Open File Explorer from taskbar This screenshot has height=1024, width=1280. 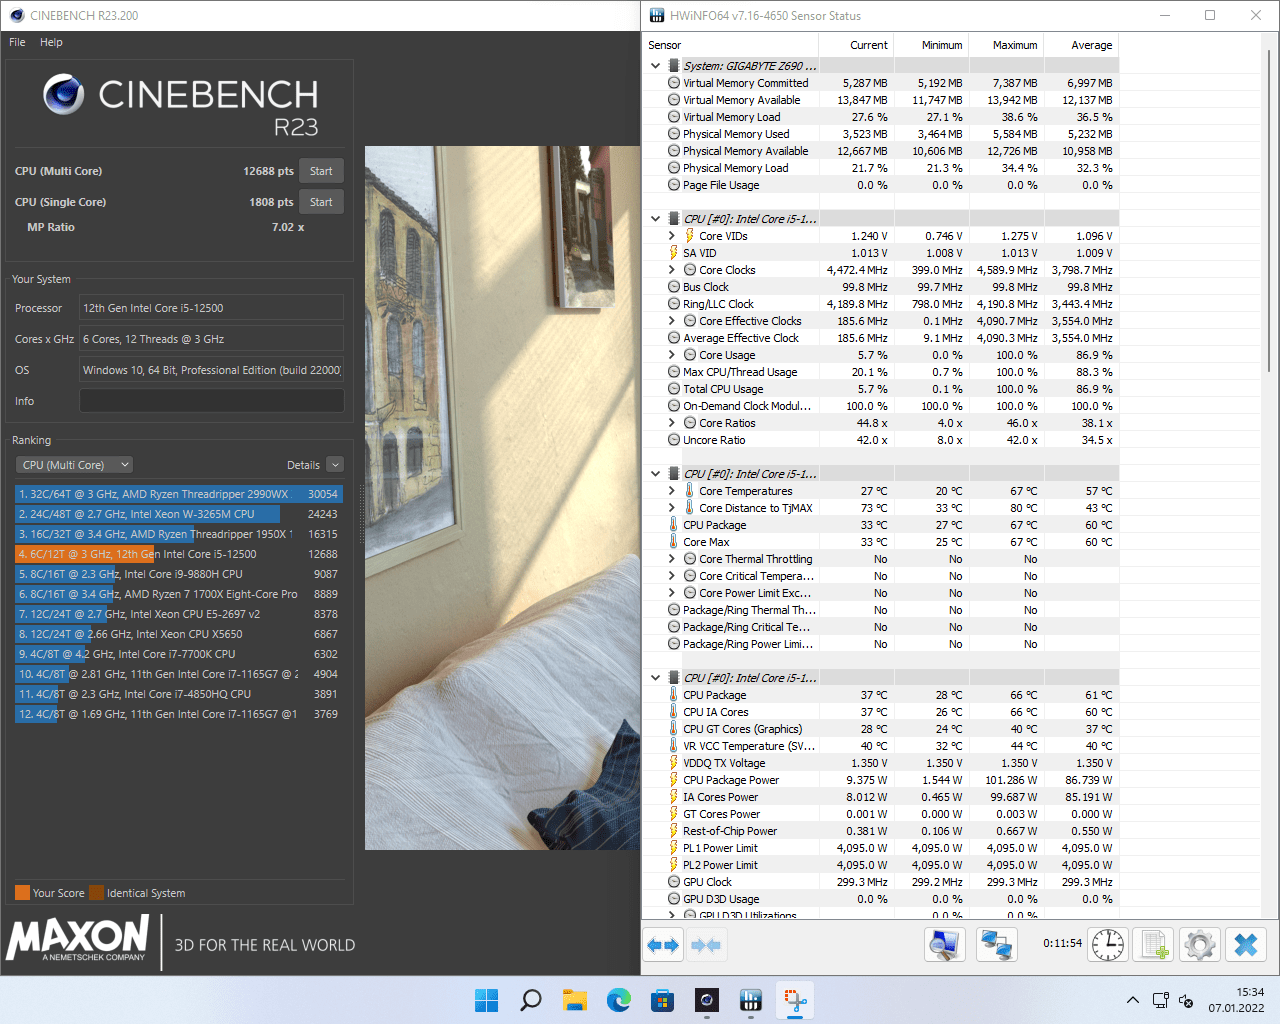574,1000
